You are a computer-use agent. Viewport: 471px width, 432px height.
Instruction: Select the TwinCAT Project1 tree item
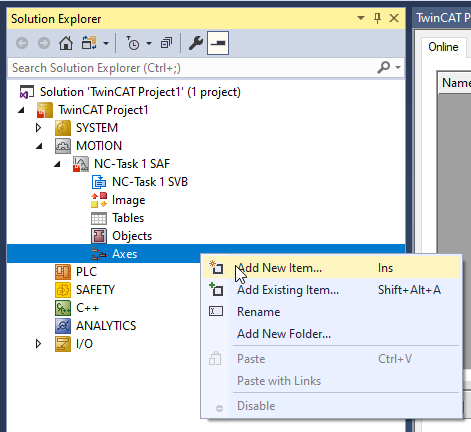coord(103,110)
